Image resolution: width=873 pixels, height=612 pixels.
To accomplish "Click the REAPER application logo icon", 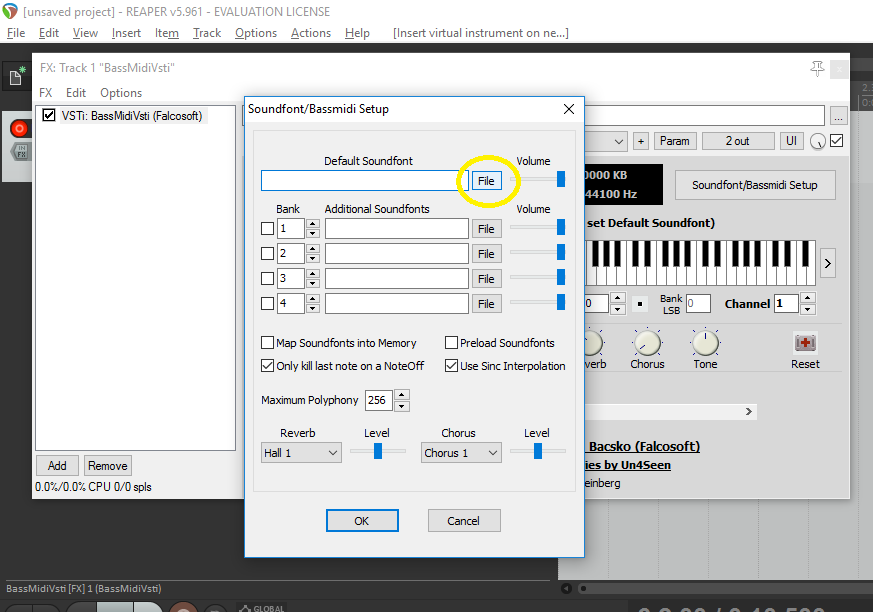I will coord(10,11).
